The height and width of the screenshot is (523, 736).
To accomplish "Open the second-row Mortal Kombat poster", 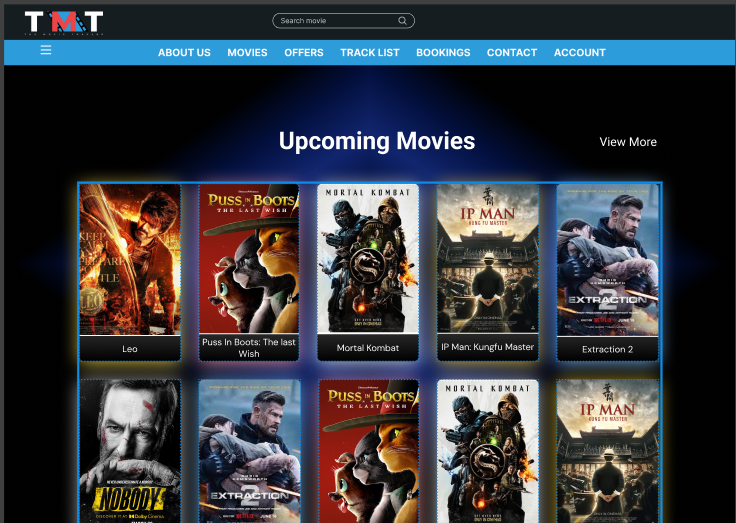I will [488, 451].
